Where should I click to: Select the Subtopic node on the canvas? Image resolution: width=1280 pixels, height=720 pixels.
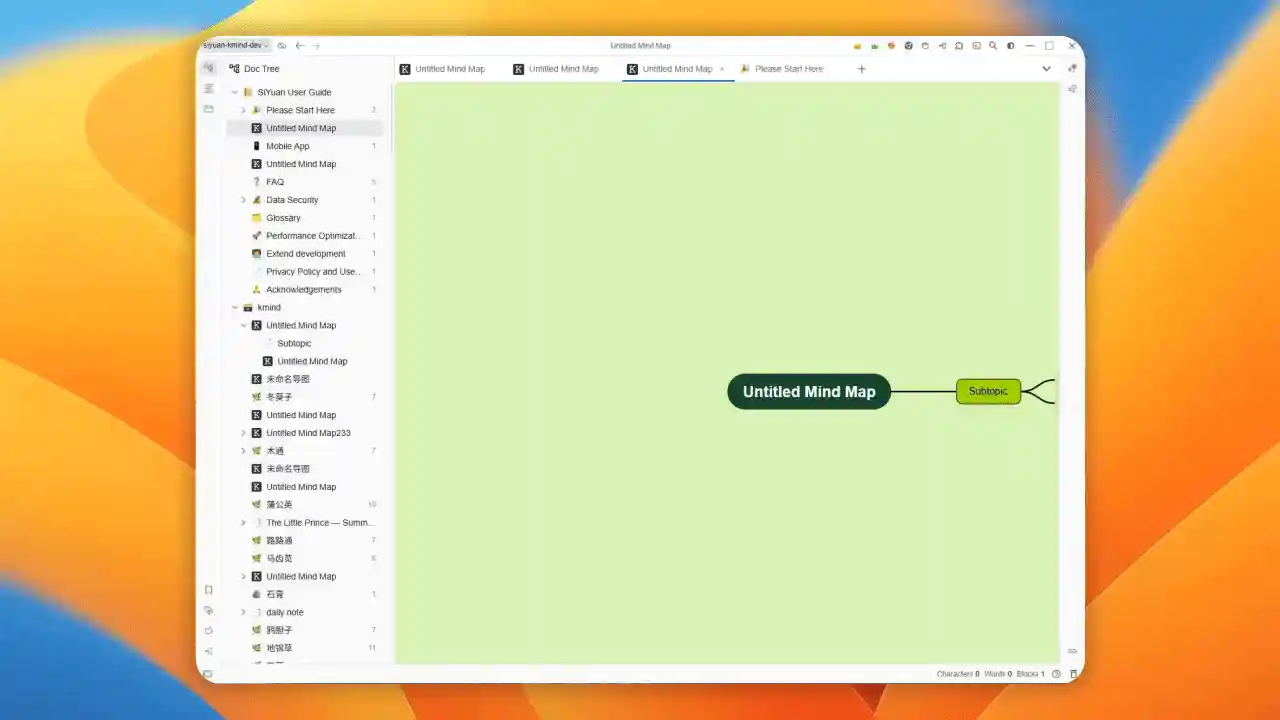[988, 392]
